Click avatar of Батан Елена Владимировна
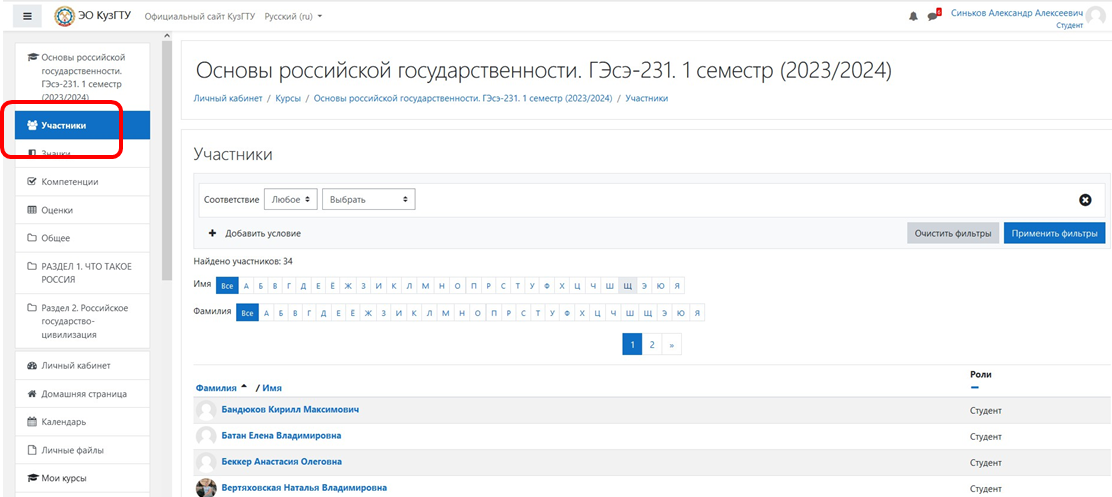Screen dimensions: 1112x497 click(x=206, y=436)
